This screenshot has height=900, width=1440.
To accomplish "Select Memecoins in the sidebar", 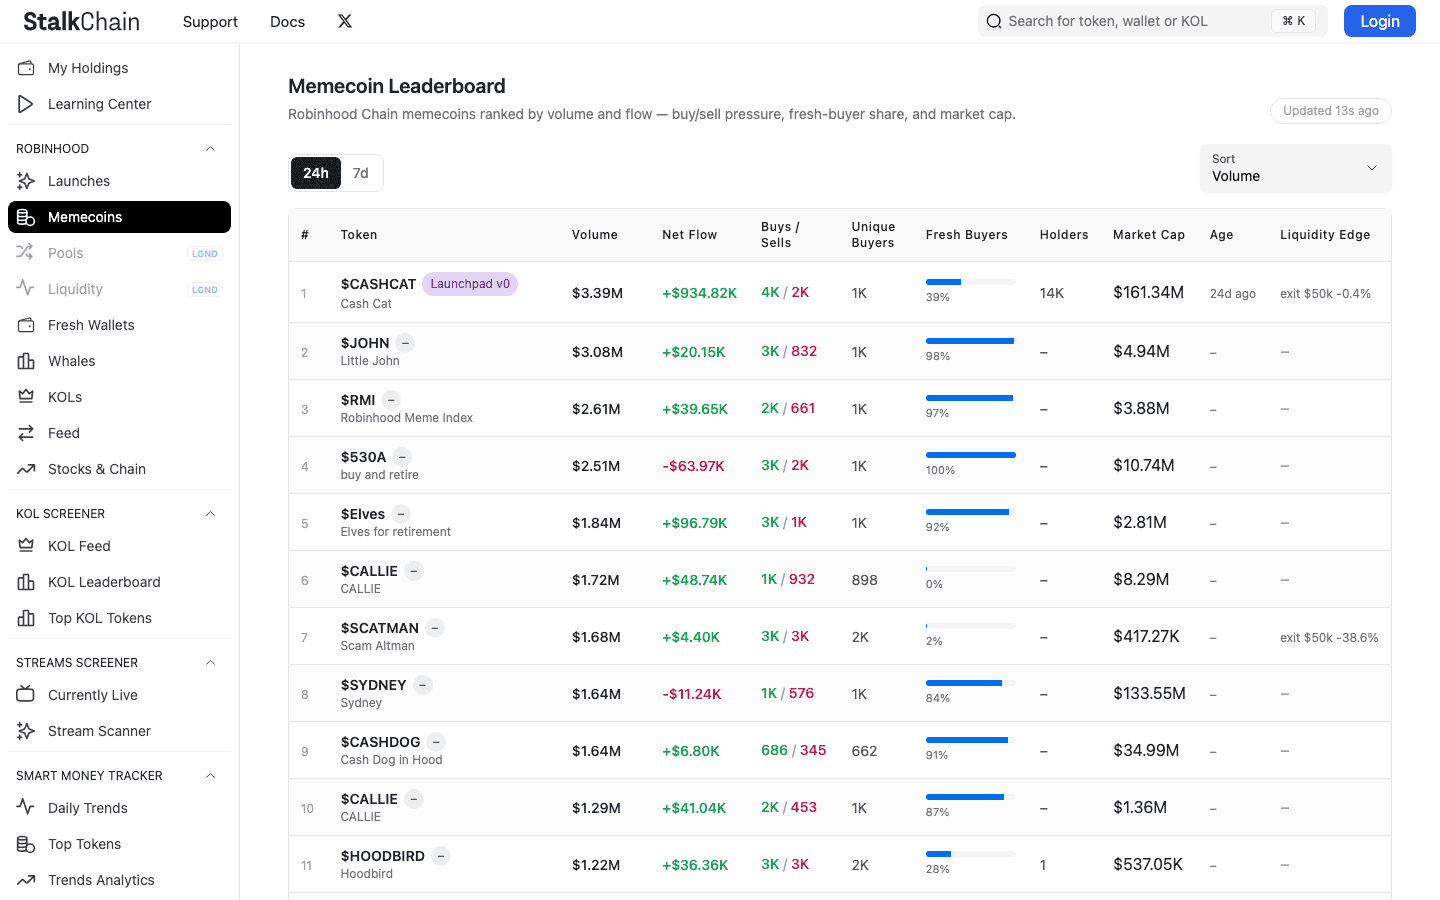I will [119, 217].
